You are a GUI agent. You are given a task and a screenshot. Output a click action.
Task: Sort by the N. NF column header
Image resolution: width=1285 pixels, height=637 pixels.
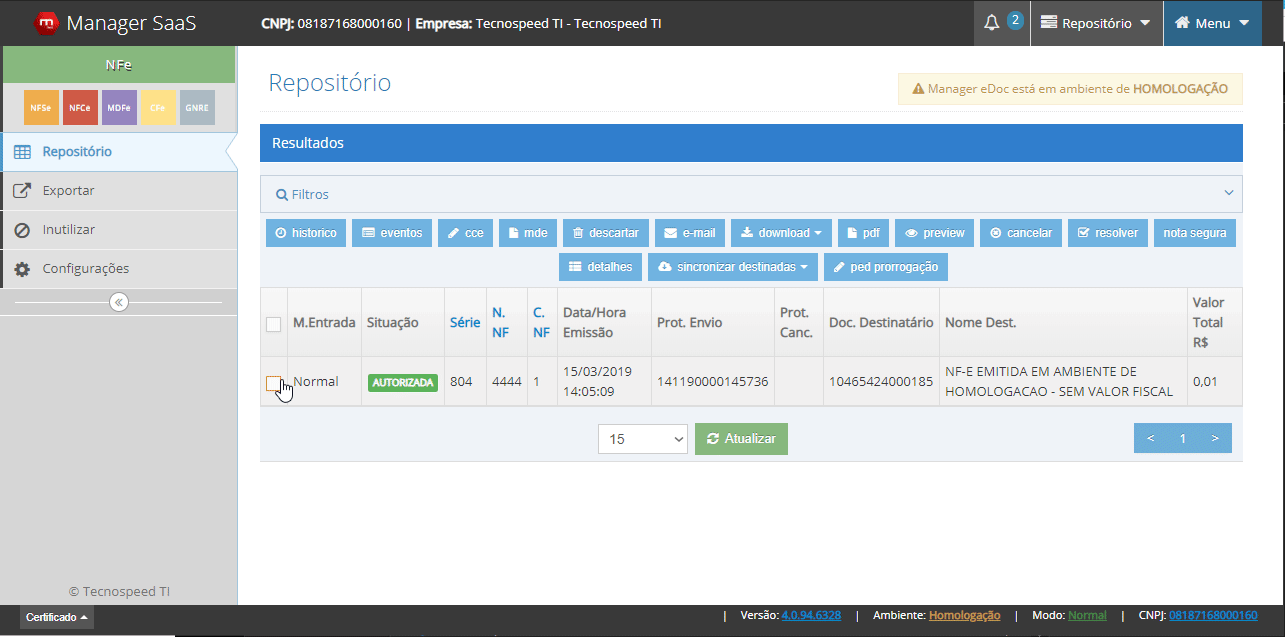(x=501, y=322)
